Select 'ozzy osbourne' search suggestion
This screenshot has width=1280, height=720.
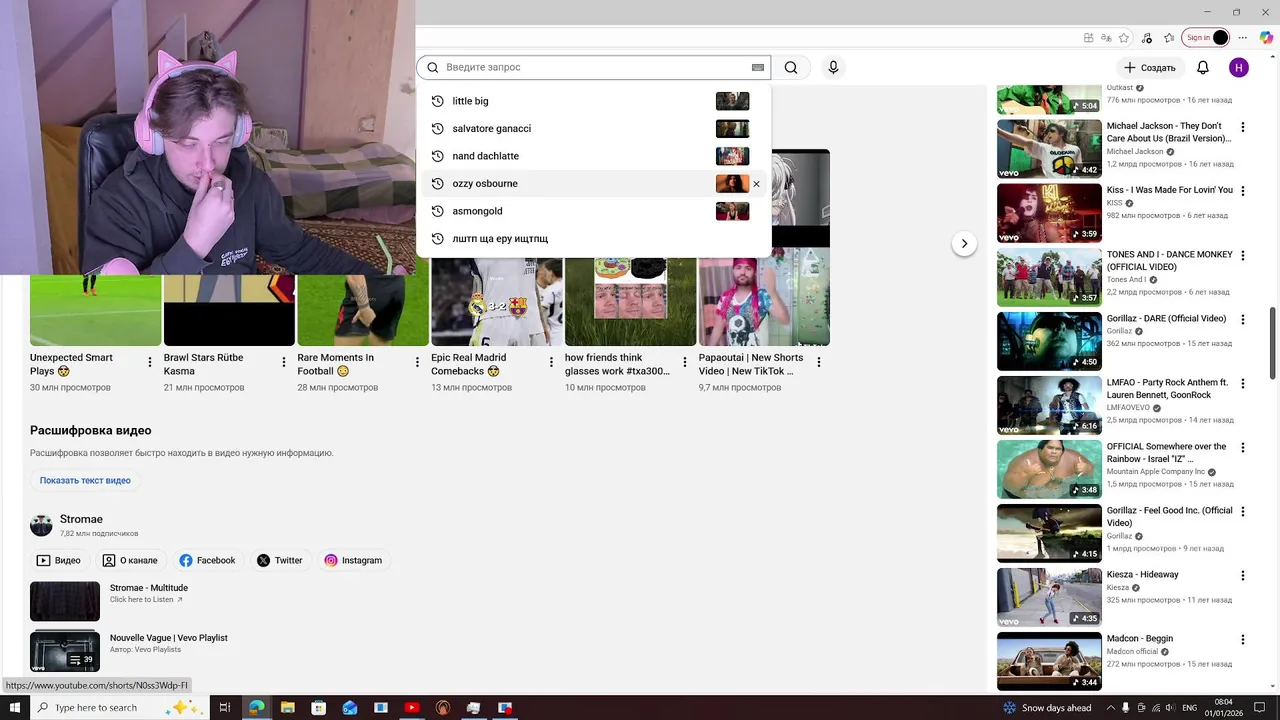click(x=594, y=183)
